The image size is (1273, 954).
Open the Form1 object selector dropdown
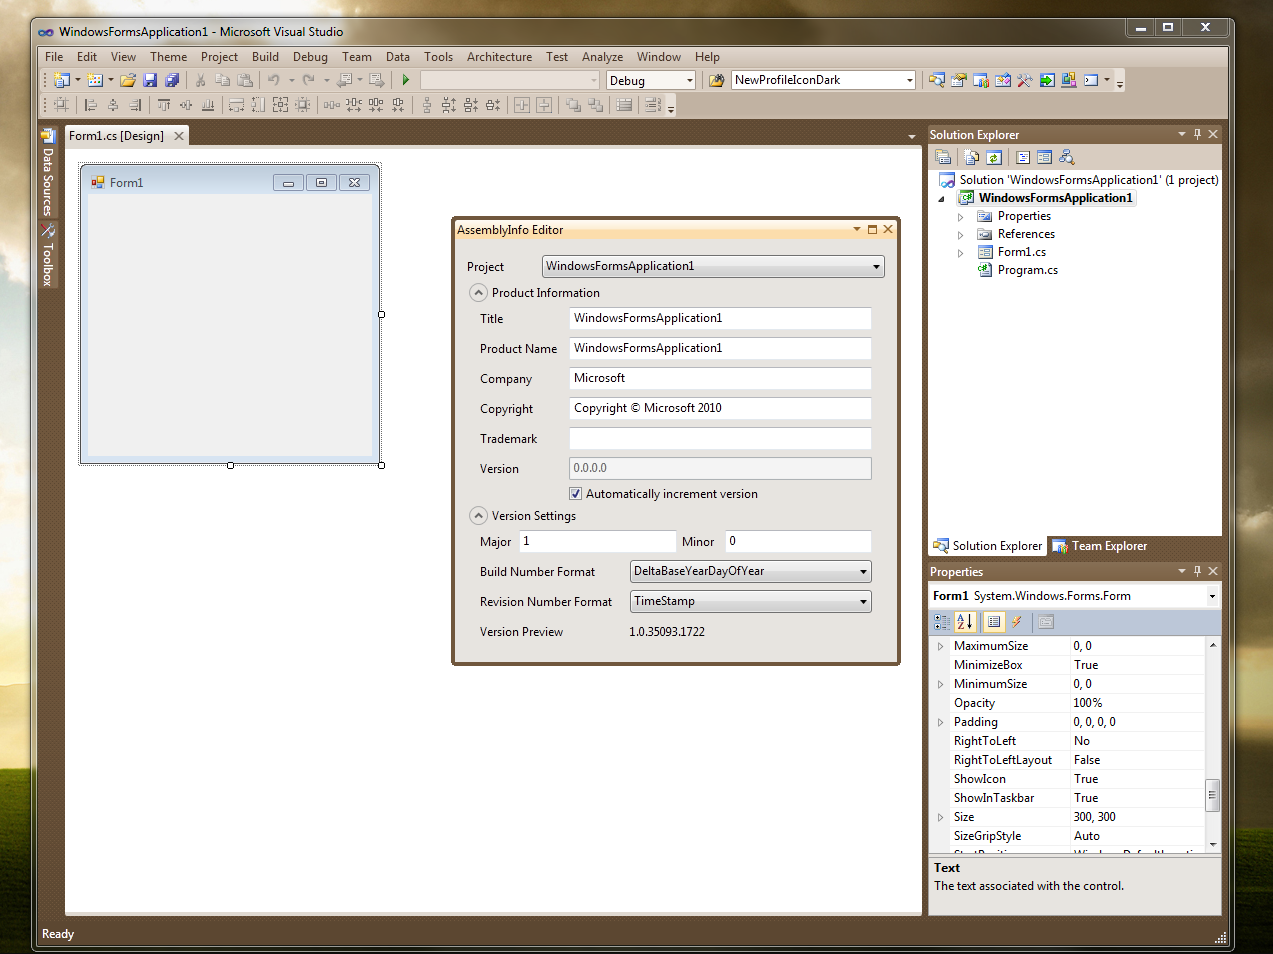1212,596
